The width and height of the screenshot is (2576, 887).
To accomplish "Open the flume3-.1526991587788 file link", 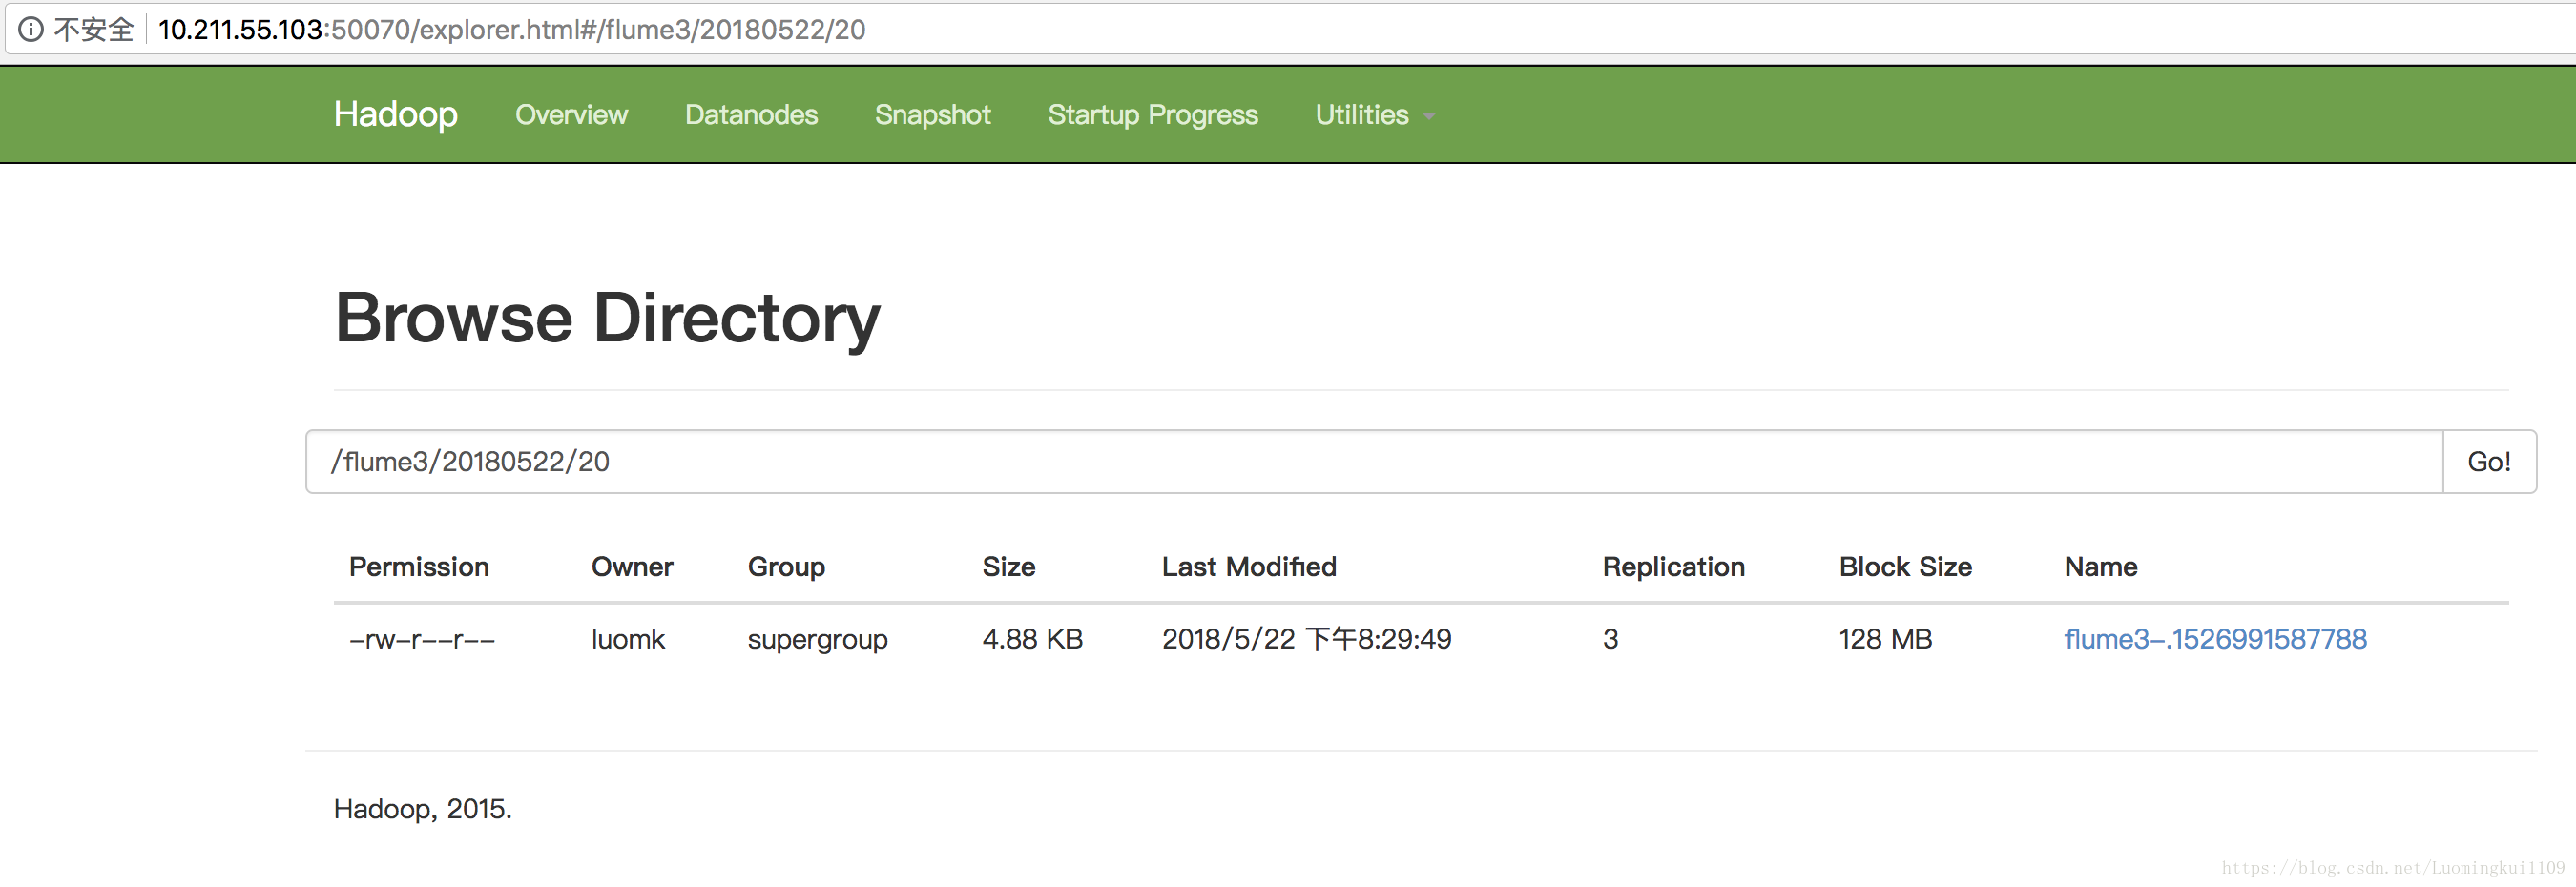I will [2214, 639].
